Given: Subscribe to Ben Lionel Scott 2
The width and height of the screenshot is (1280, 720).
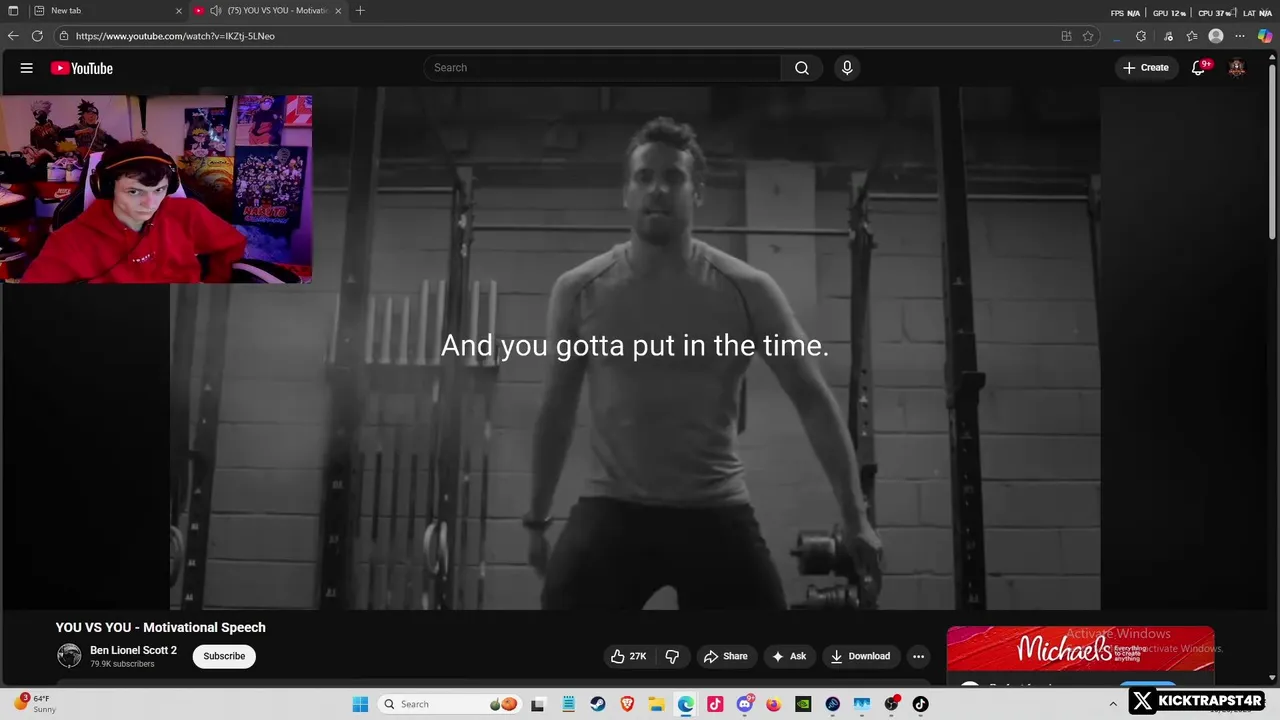Looking at the screenshot, I should [x=224, y=656].
